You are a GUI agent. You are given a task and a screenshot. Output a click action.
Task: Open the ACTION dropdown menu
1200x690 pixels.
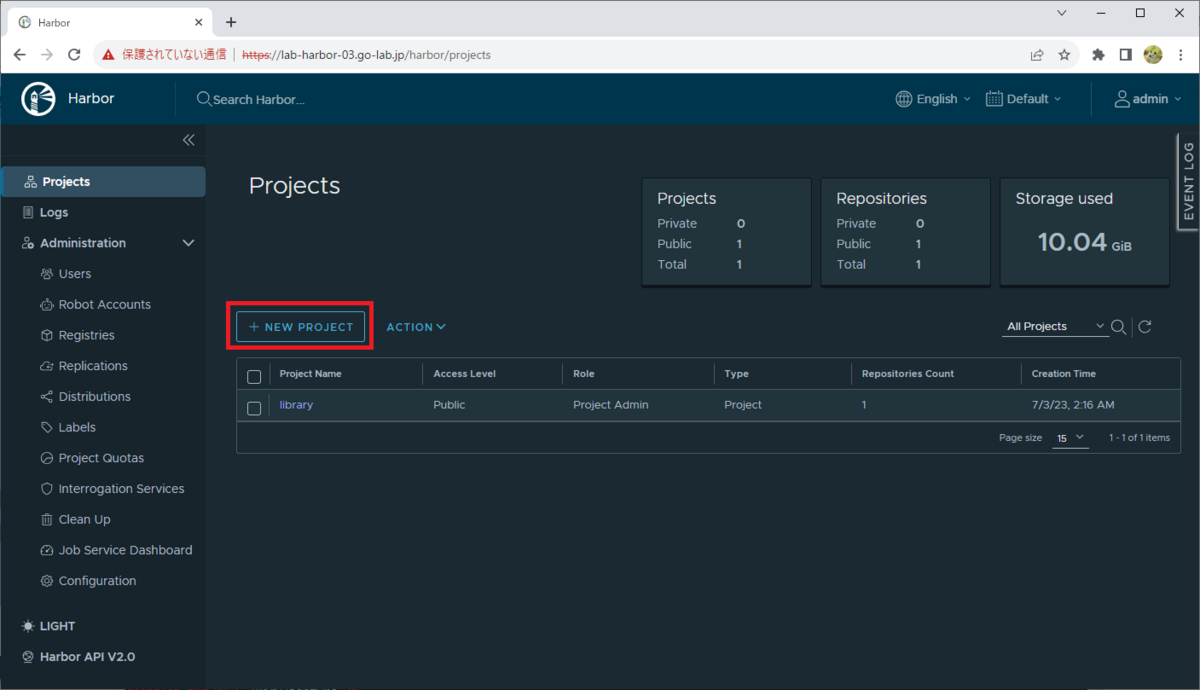416,327
